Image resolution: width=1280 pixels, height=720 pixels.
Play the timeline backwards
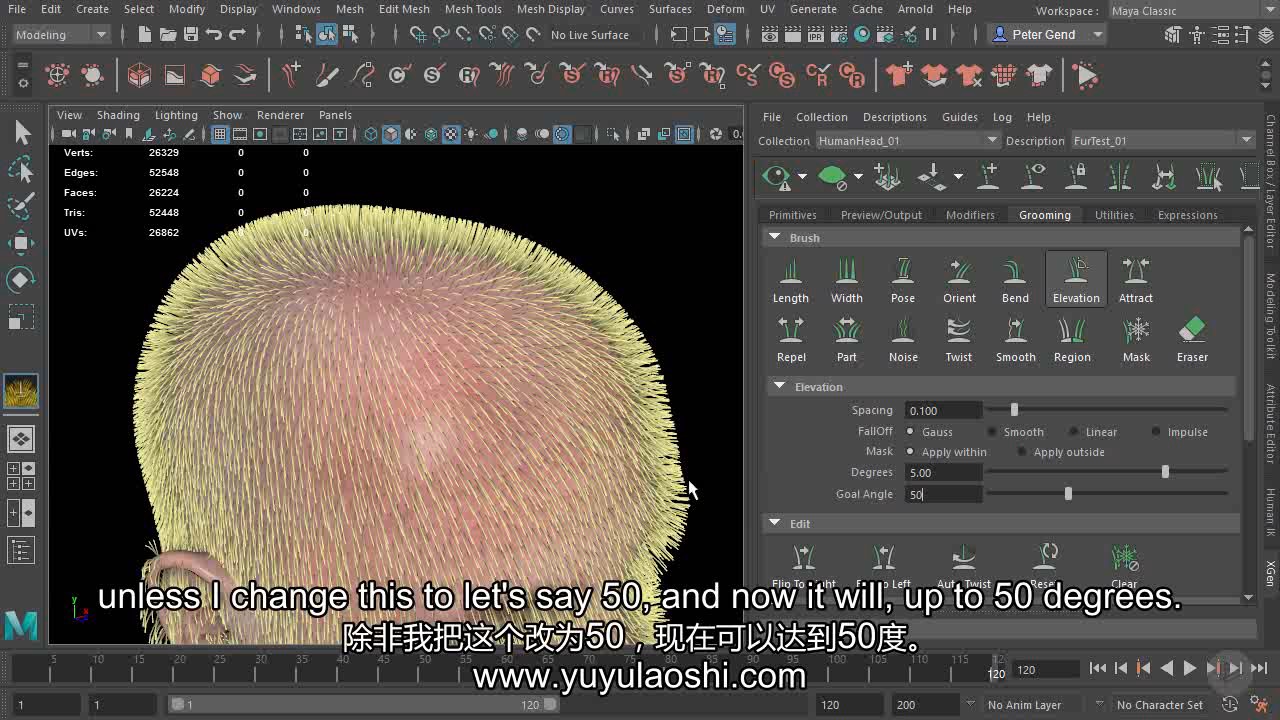(1167, 668)
